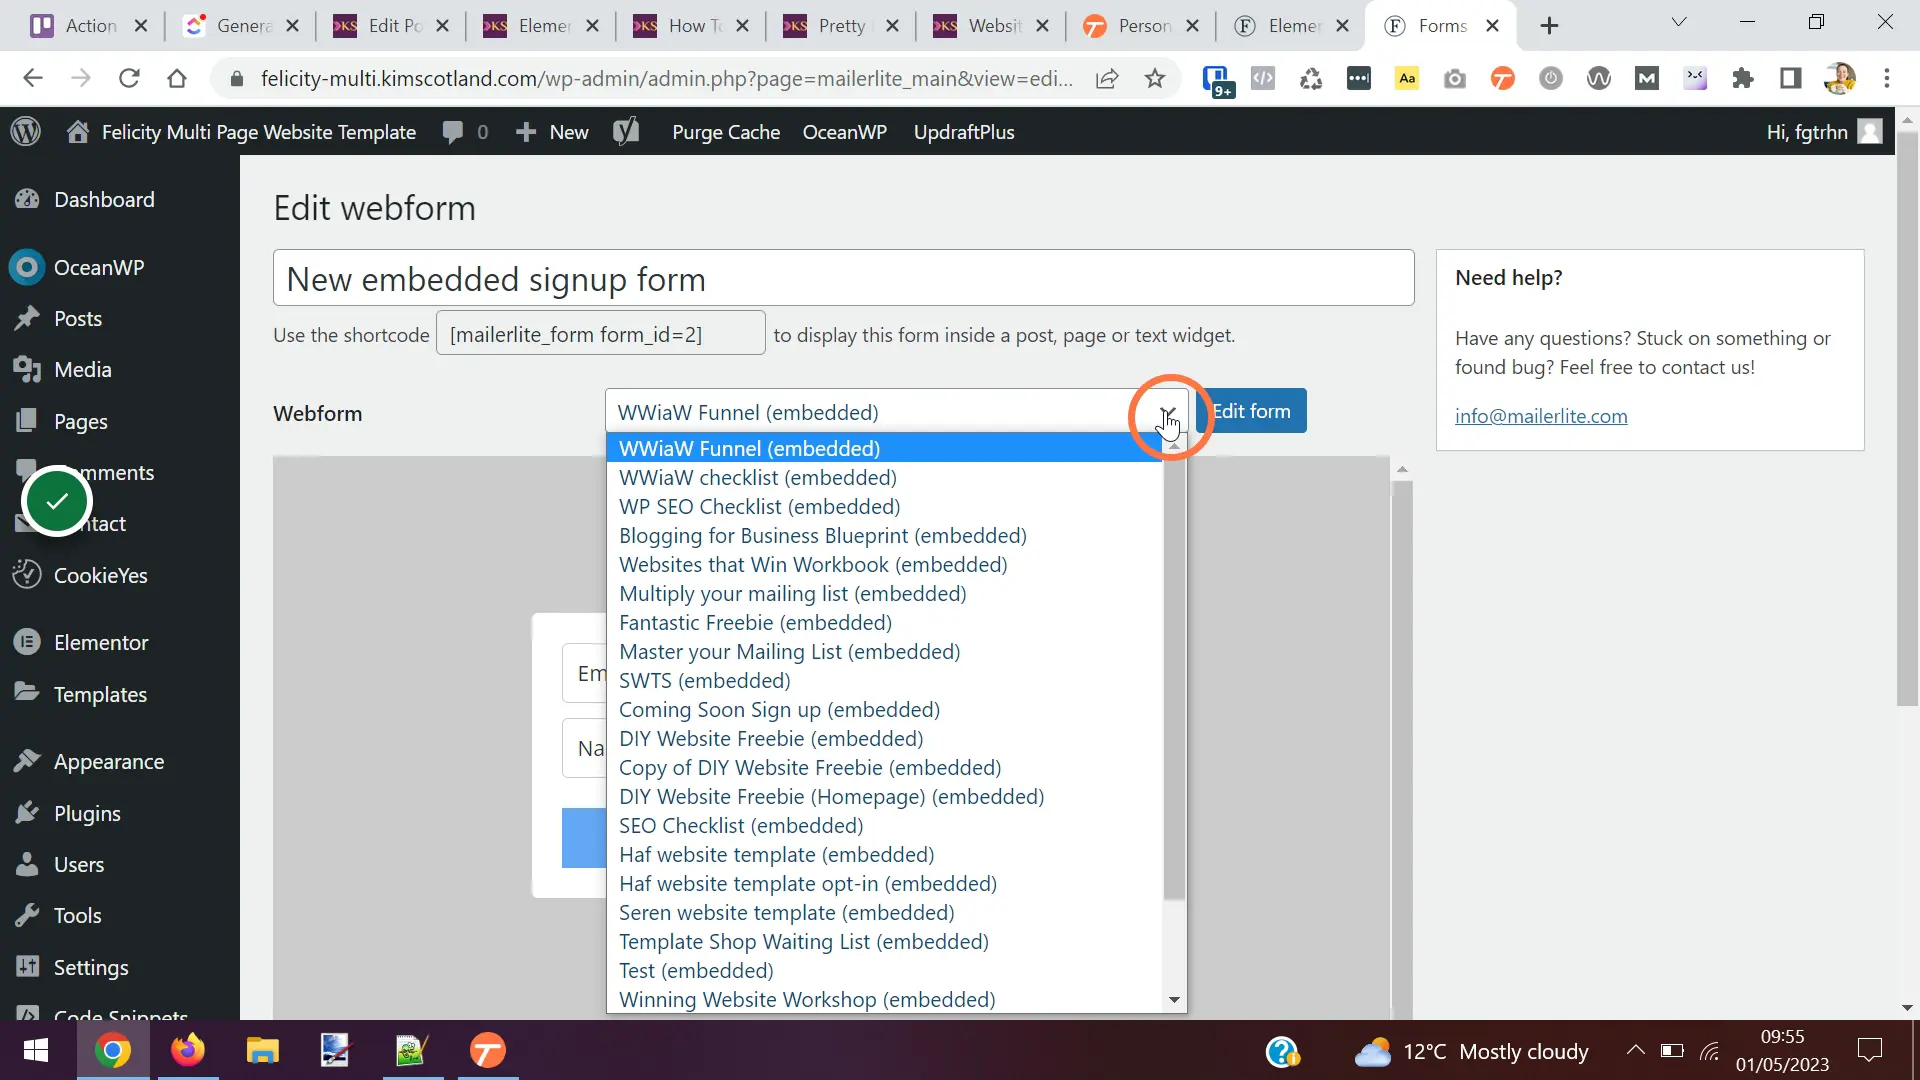Switch to the Edit Po browser tab
Image resolution: width=1920 pixels, height=1080 pixels.
392,26
